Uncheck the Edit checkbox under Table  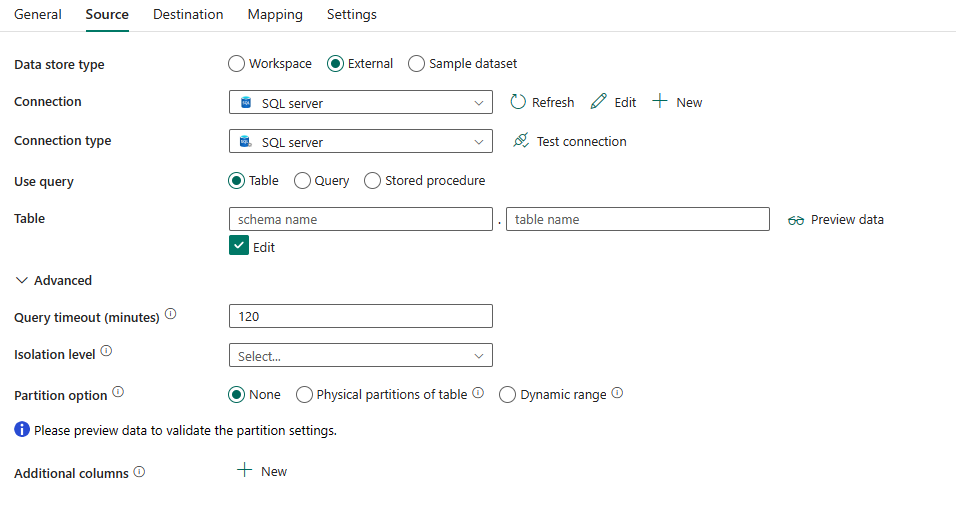click(x=239, y=246)
